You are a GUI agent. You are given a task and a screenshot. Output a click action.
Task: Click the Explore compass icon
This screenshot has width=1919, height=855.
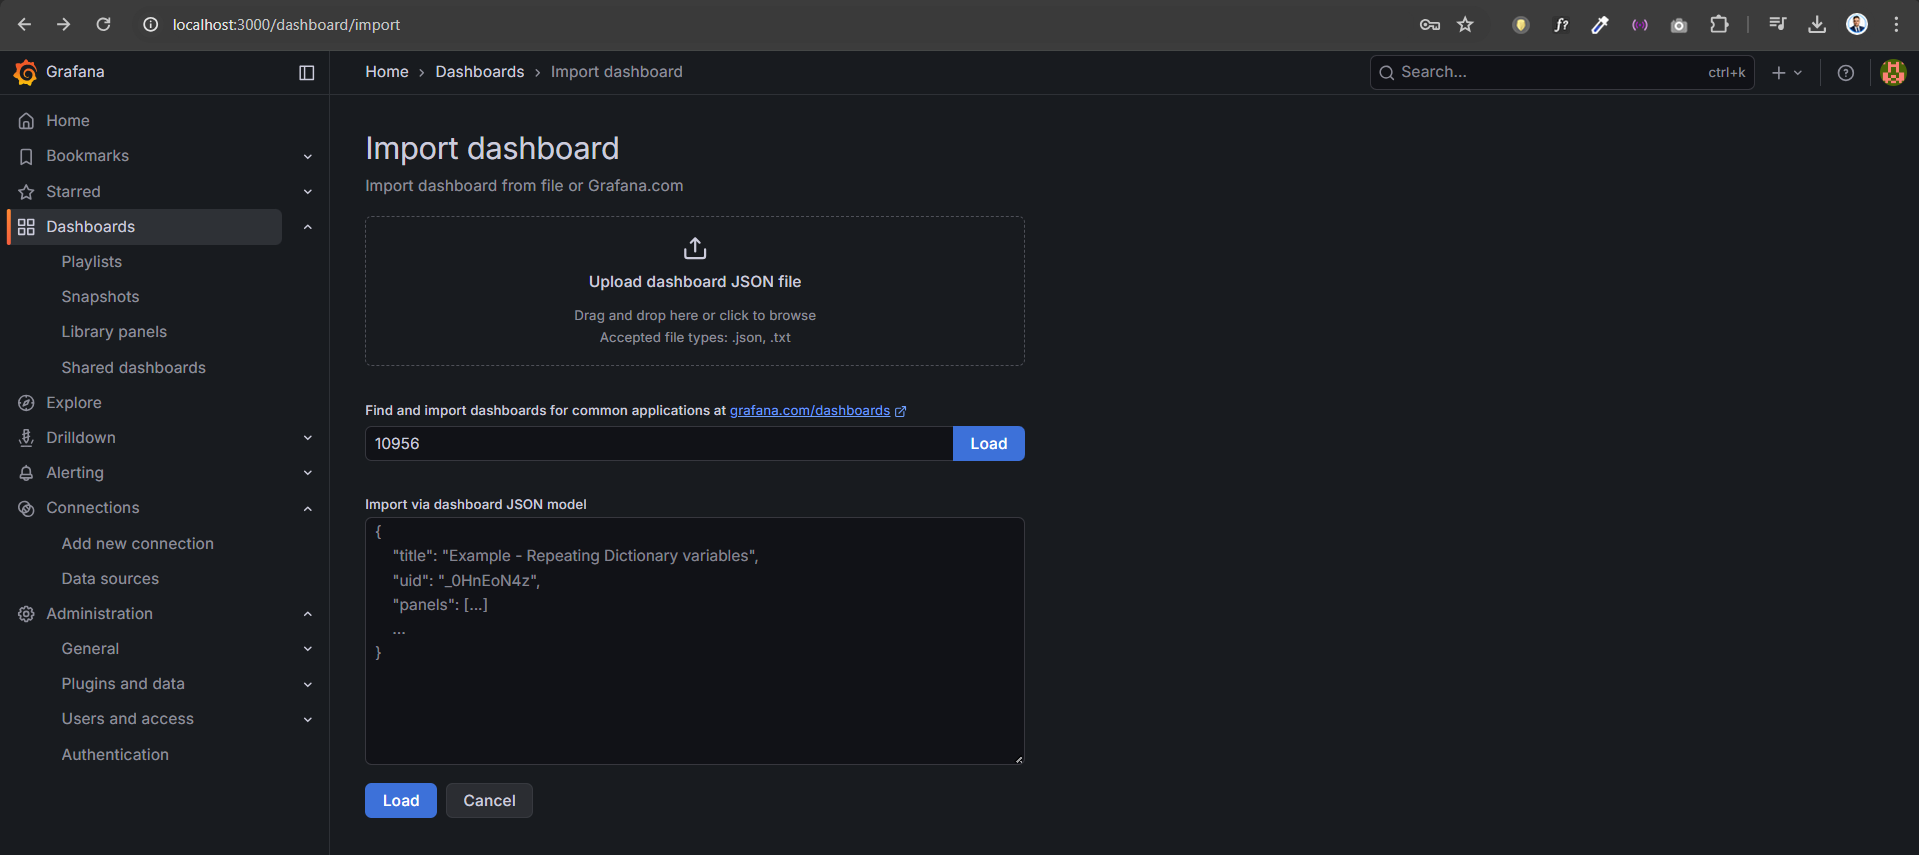26,403
